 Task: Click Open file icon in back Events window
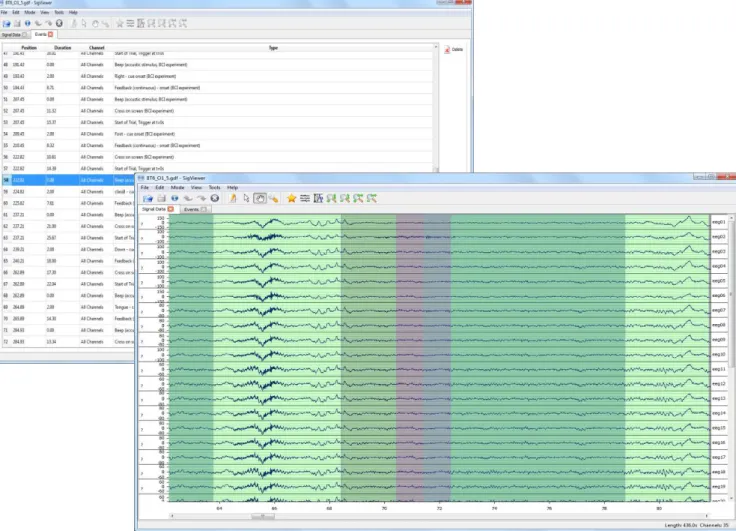[x=6, y=23]
